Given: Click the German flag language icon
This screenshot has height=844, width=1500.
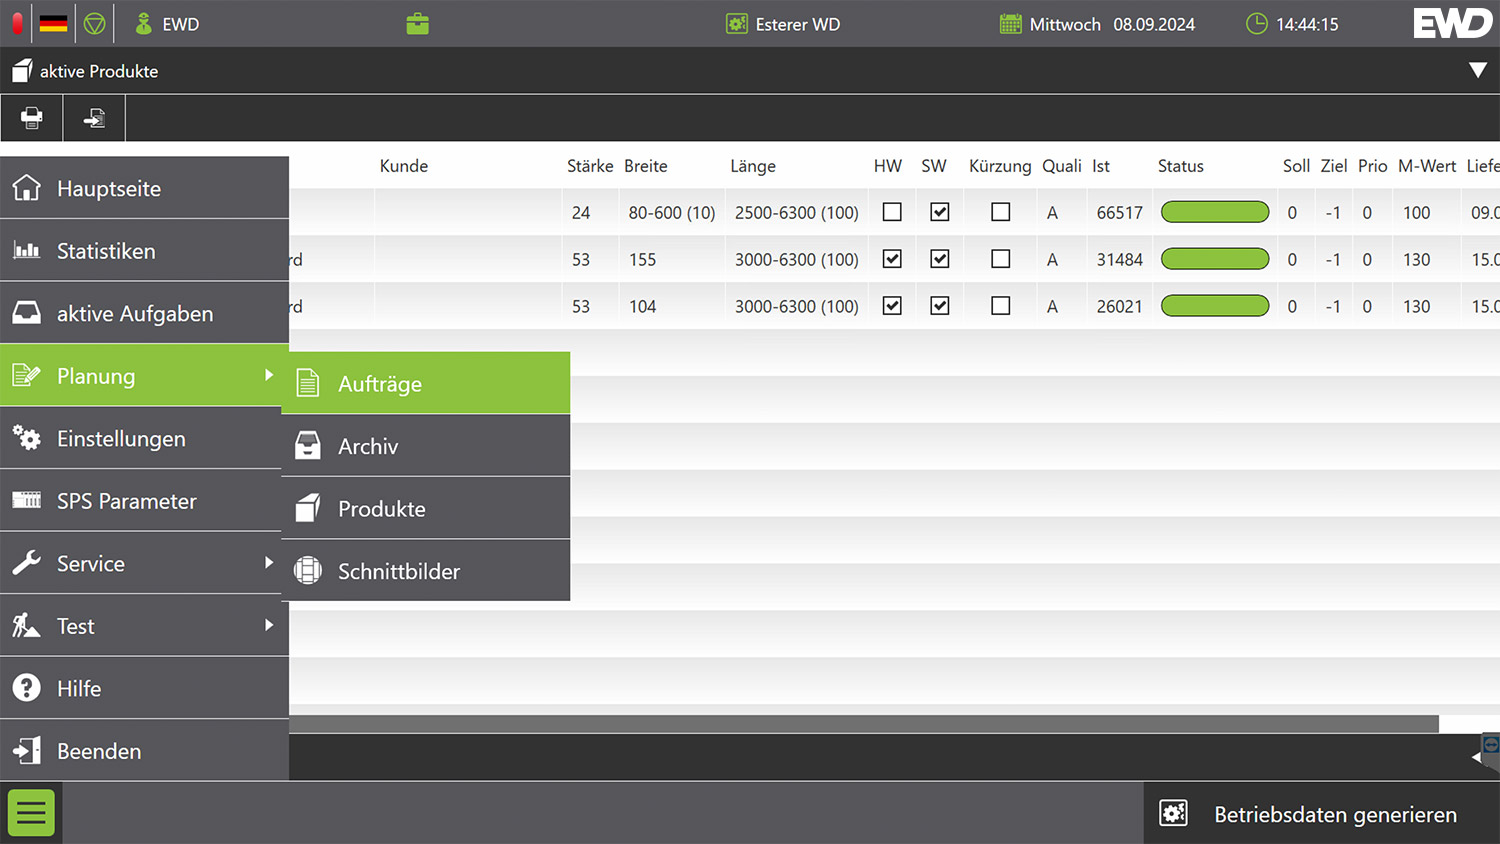Looking at the screenshot, I should pyautogui.click(x=53, y=24).
